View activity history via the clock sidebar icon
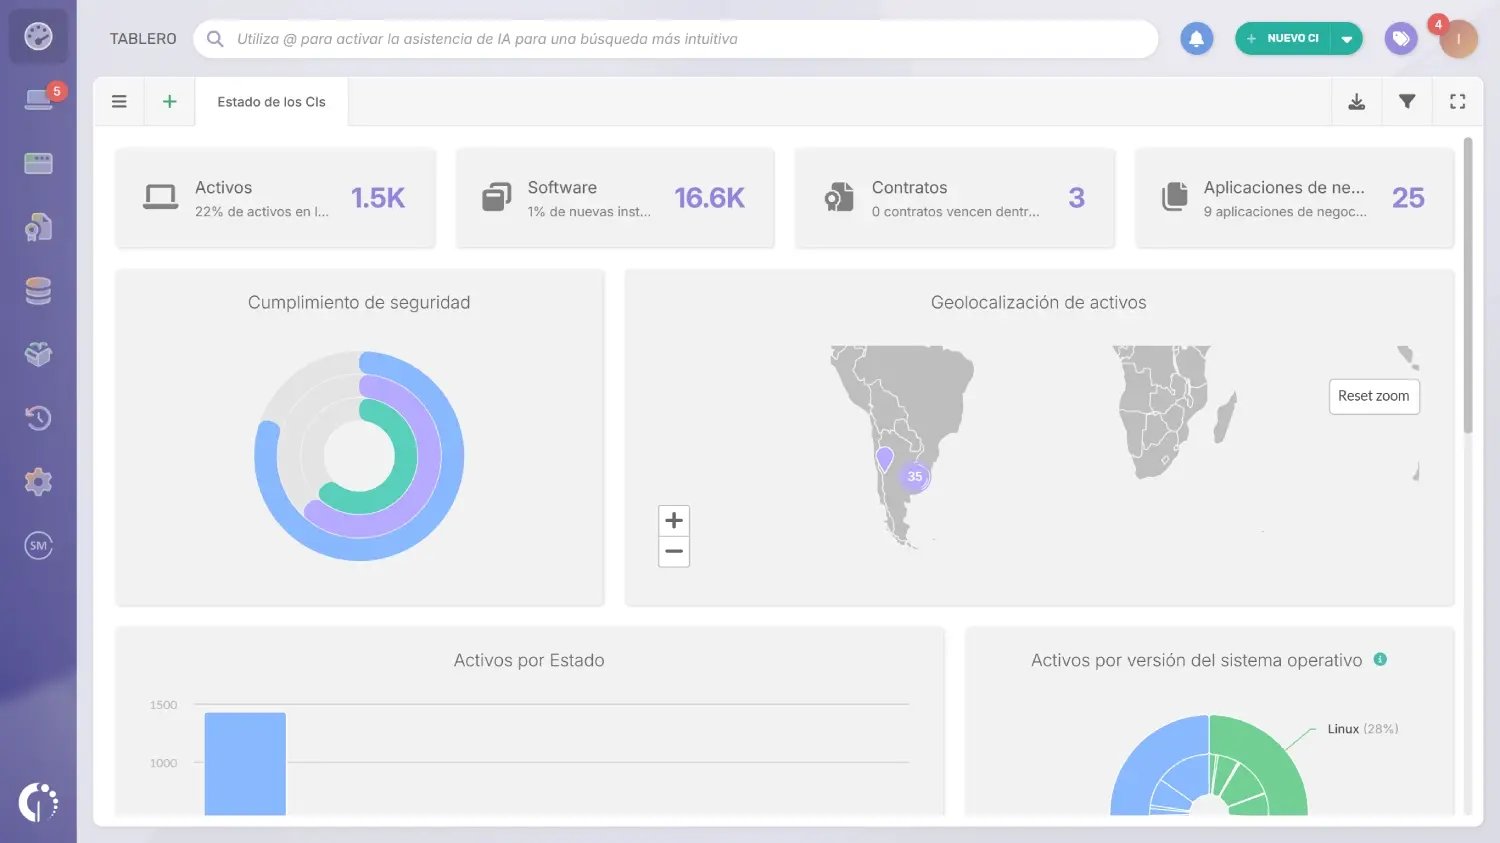 [x=38, y=418]
